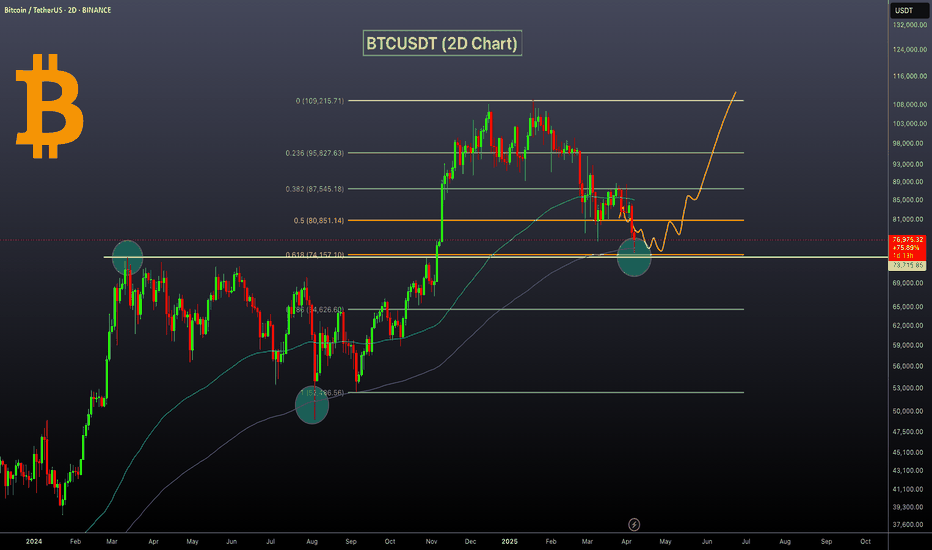Click the 116,000.00 price axis label
Screen dimensions: 932x550
(x=909, y=76)
